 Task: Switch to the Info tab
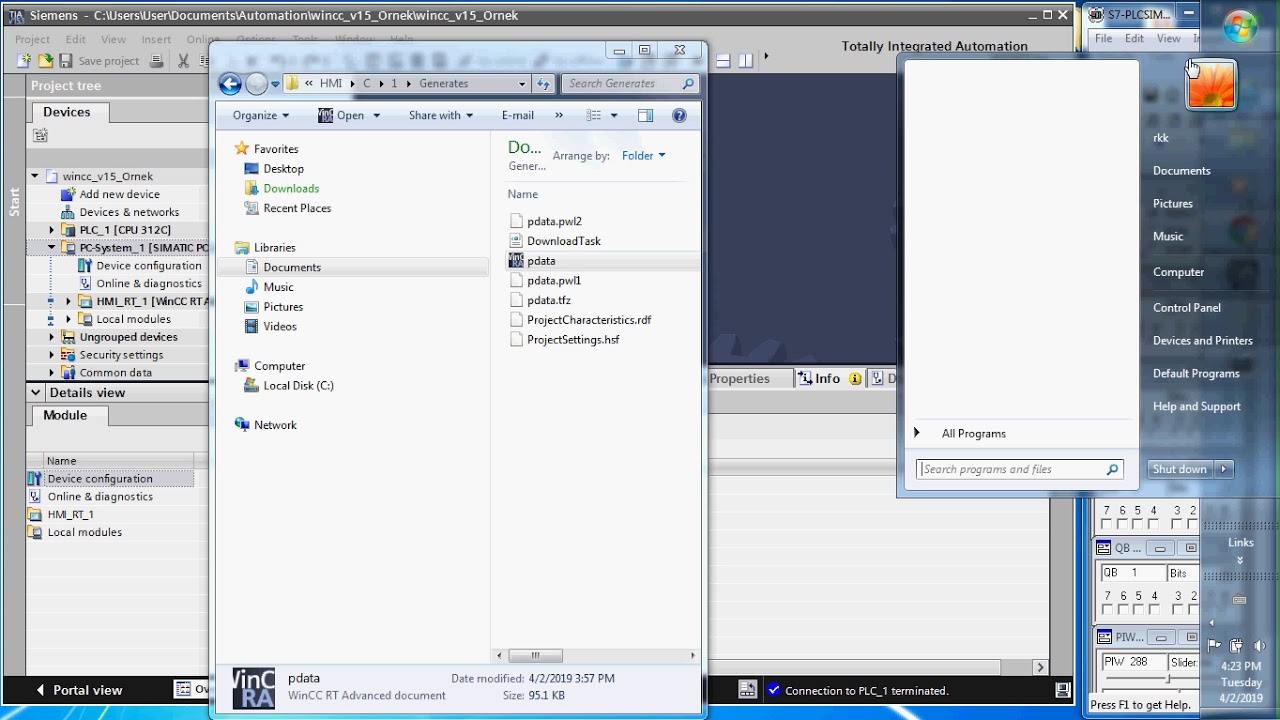(x=828, y=379)
